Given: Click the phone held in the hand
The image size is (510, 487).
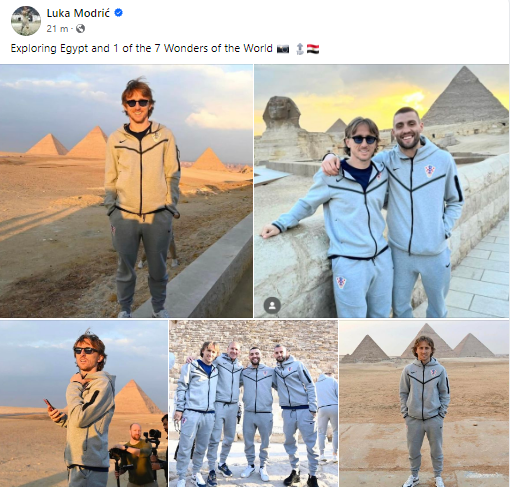Looking at the screenshot, I should [49, 404].
